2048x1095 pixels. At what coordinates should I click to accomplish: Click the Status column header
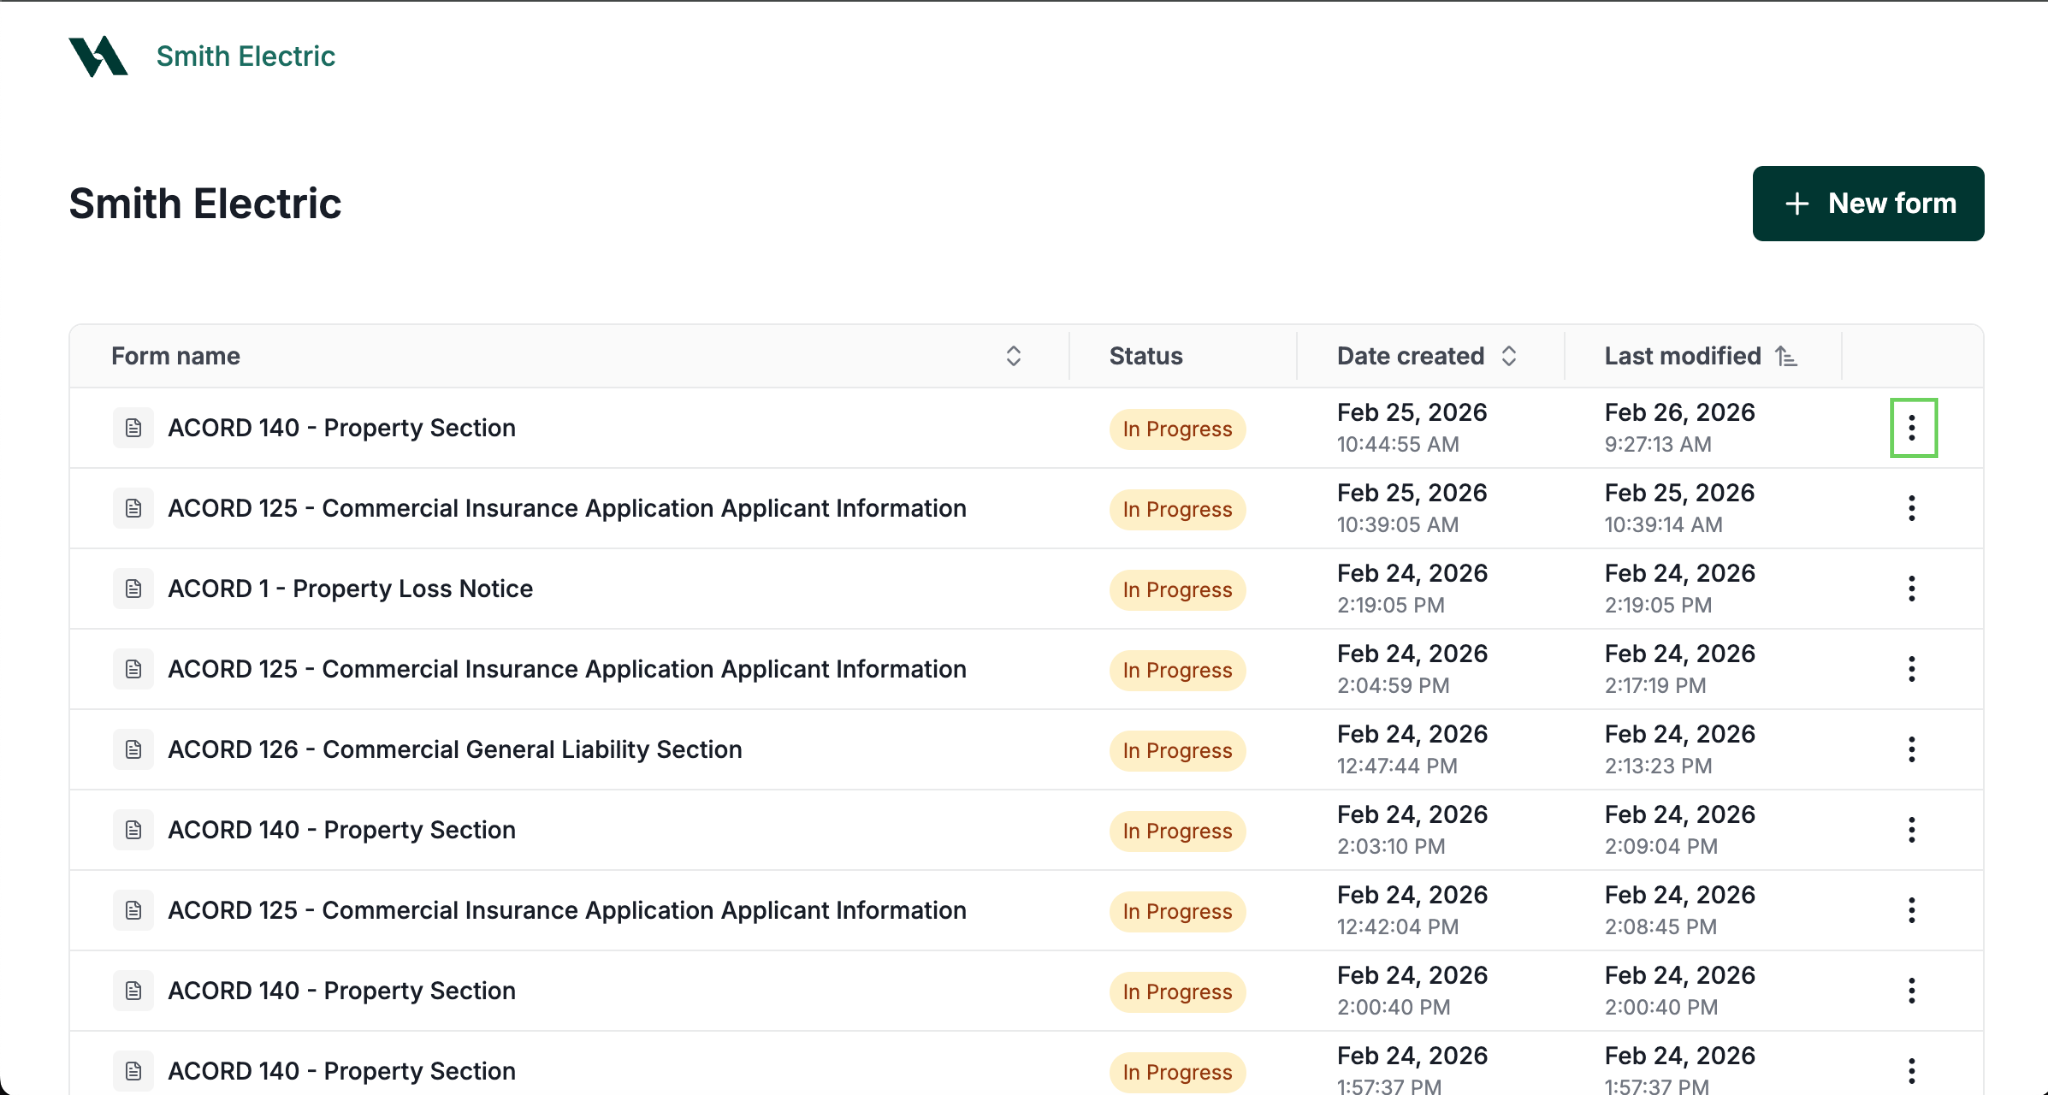1146,356
